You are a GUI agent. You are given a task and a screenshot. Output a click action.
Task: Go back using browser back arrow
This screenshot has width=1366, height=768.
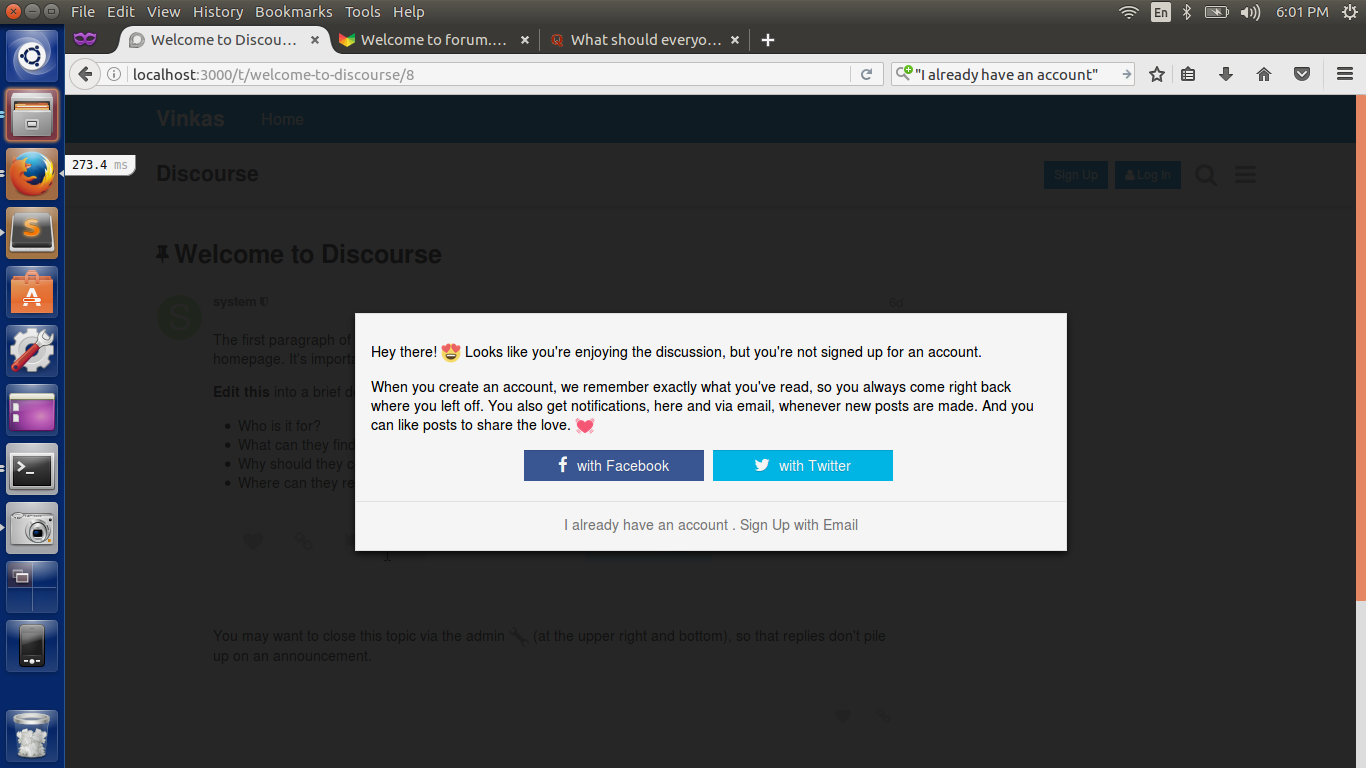85,74
